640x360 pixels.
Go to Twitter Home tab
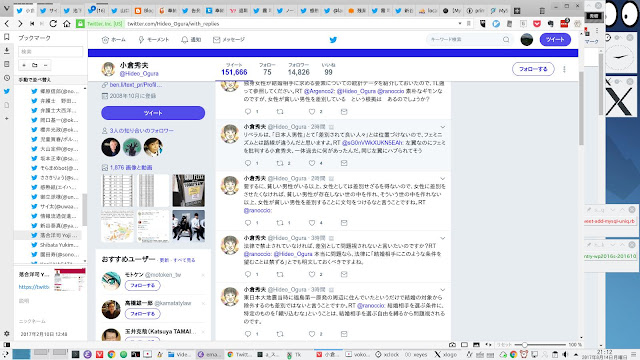point(113,40)
